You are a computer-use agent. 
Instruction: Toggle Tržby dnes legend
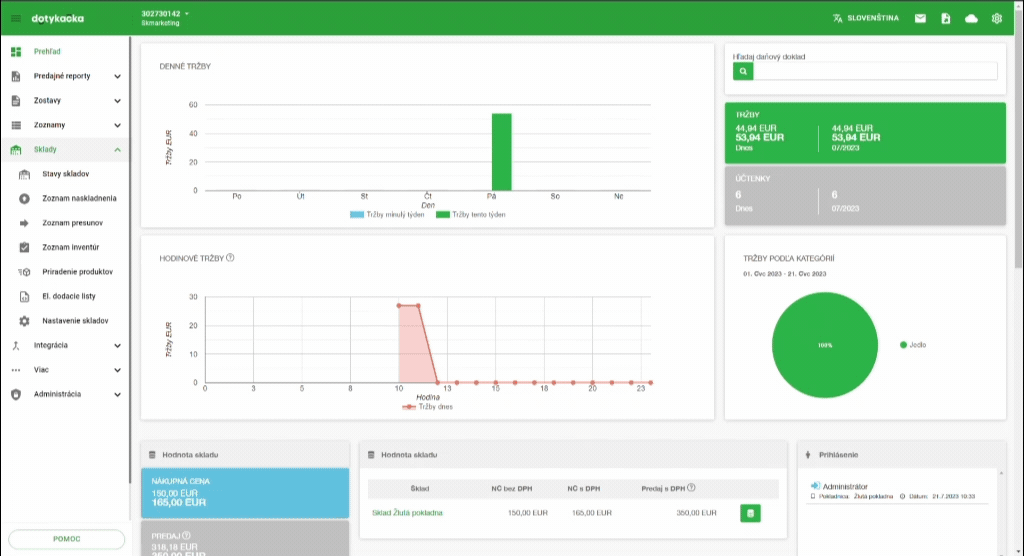[x=428, y=406]
